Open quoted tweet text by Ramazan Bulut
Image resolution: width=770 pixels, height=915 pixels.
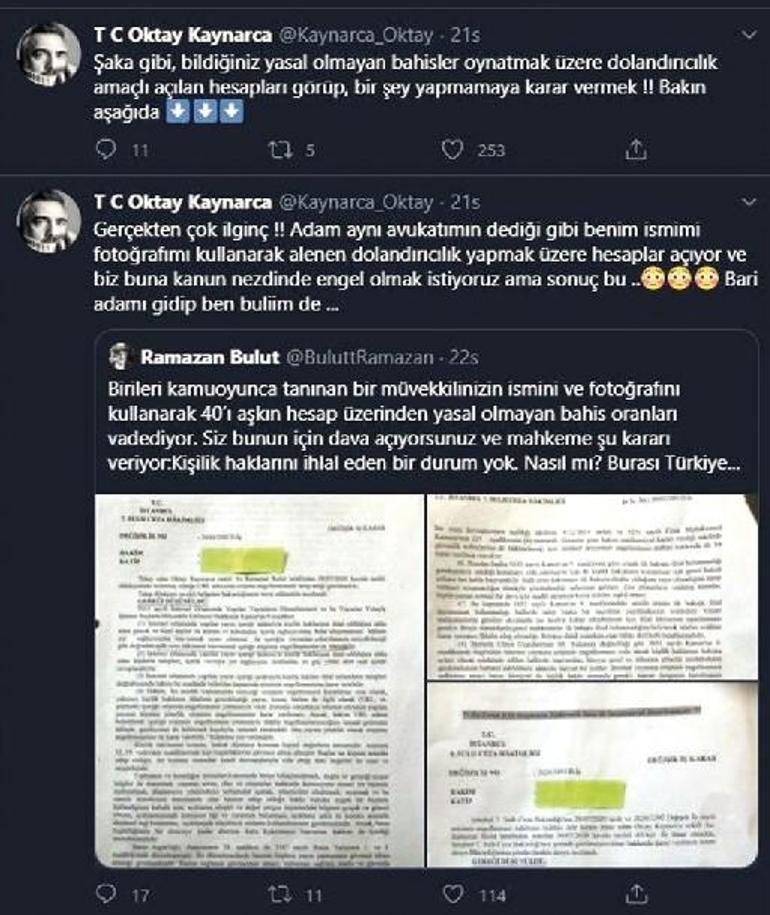(x=424, y=426)
